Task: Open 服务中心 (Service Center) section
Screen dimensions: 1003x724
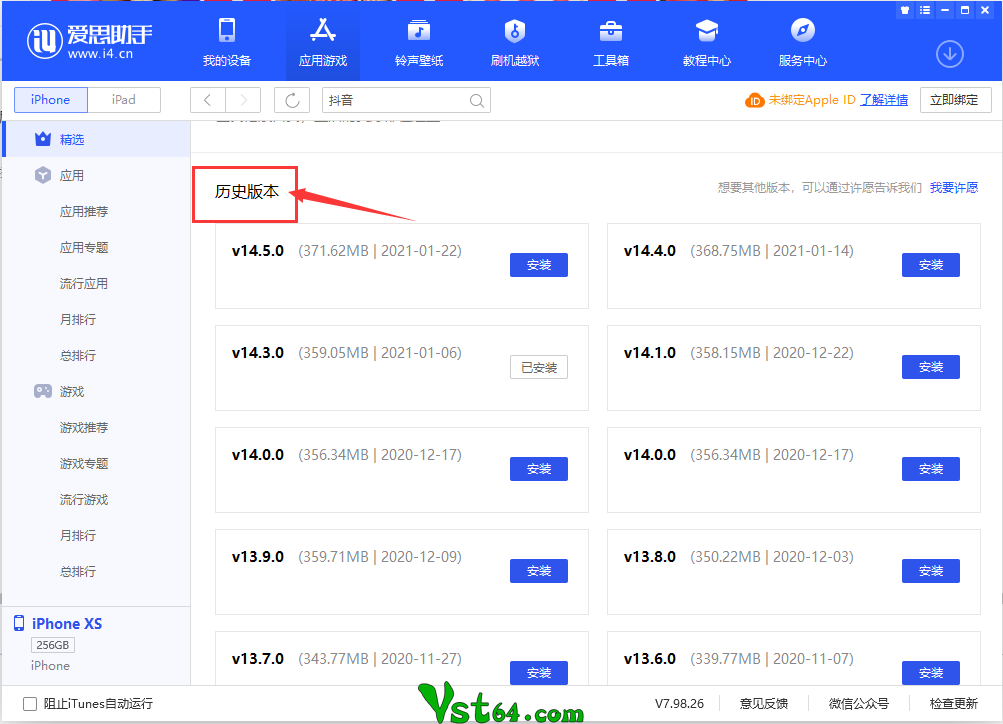Action: point(802,42)
